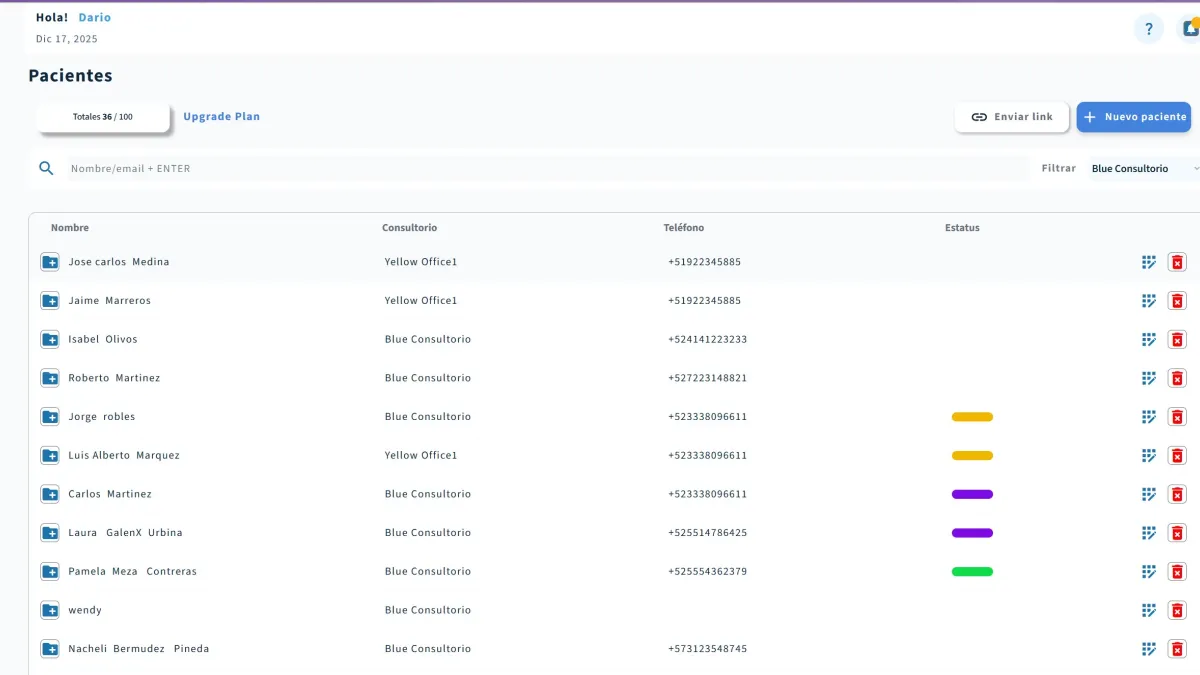The width and height of the screenshot is (1200, 675).
Task: Delete patient Carlos Martinez
Action: [x=1177, y=494]
